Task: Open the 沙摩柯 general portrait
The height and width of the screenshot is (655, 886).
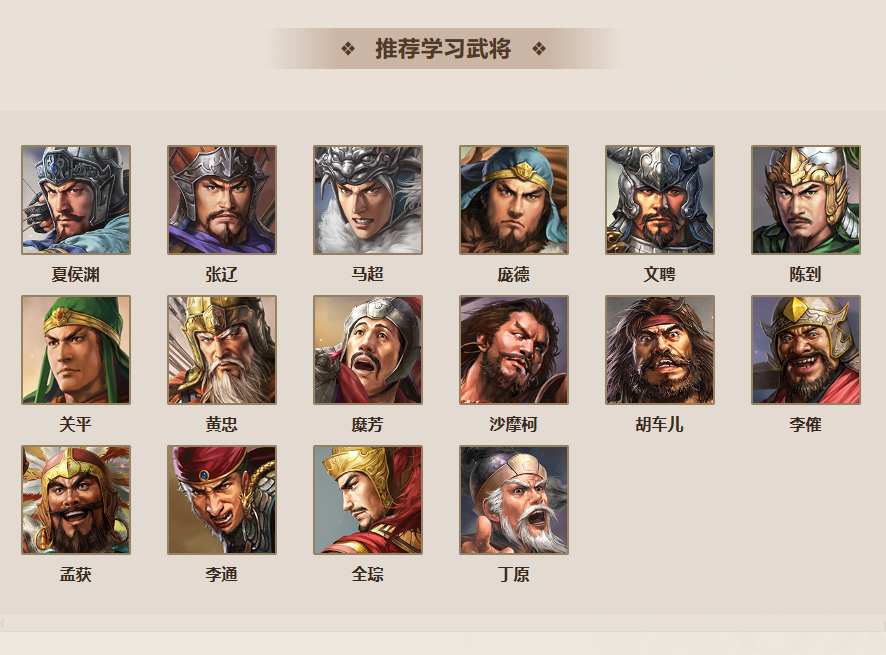Action: click(x=514, y=350)
